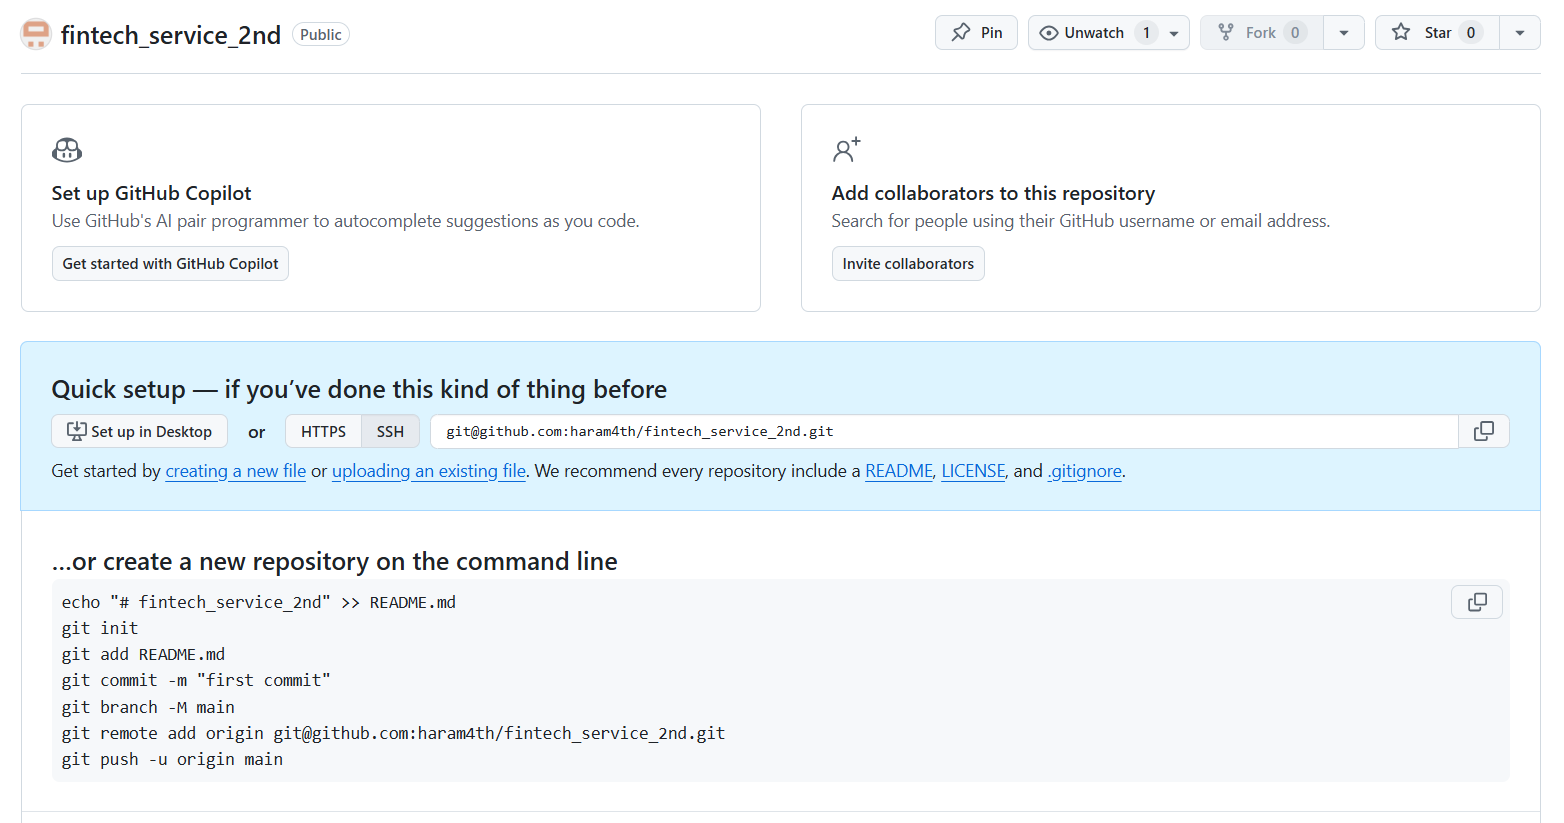1564x823 pixels.
Task: Click the Set up GitHub Copilot heading
Action: pyautogui.click(x=151, y=193)
